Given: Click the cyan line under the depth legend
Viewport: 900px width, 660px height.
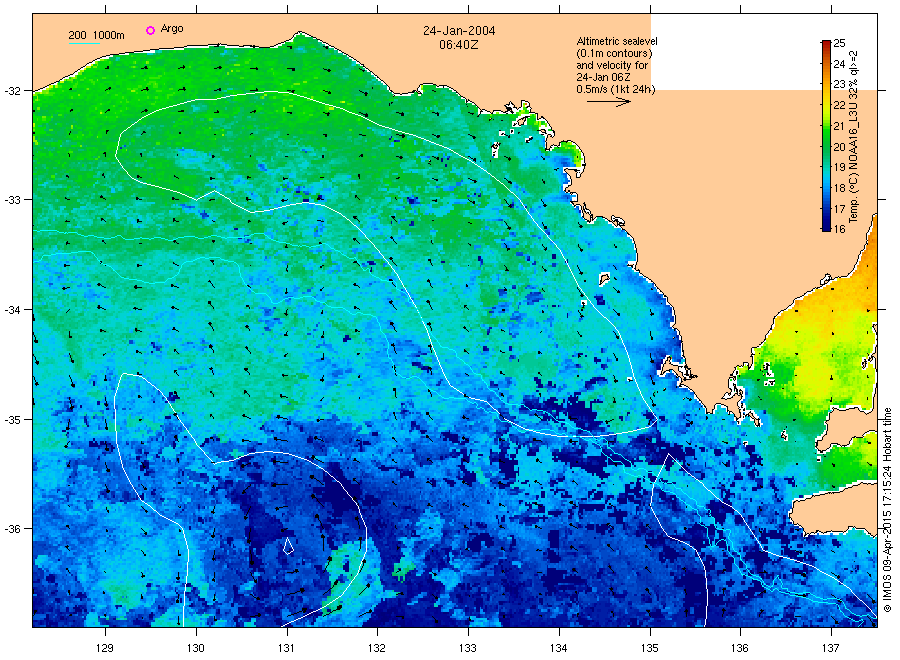Looking at the screenshot, I should click(x=84, y=43).
